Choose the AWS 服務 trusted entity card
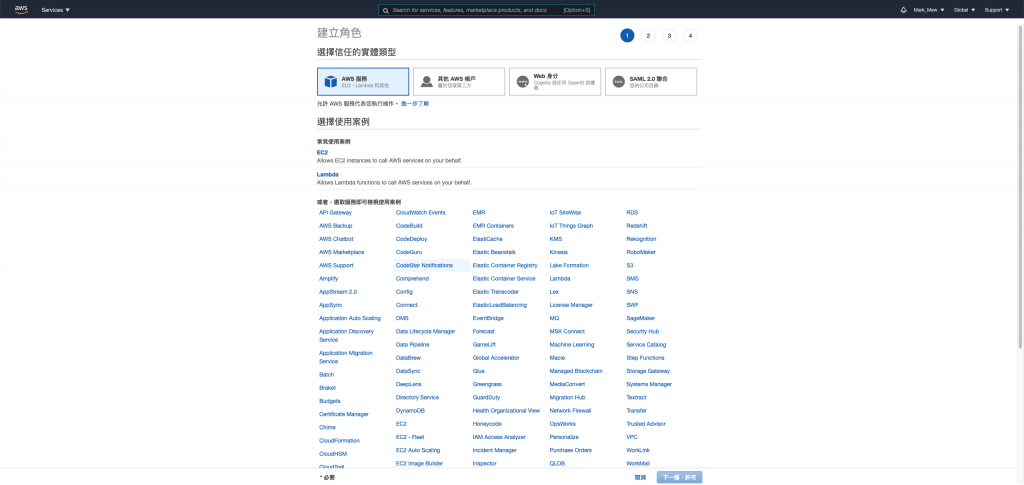 363,82
